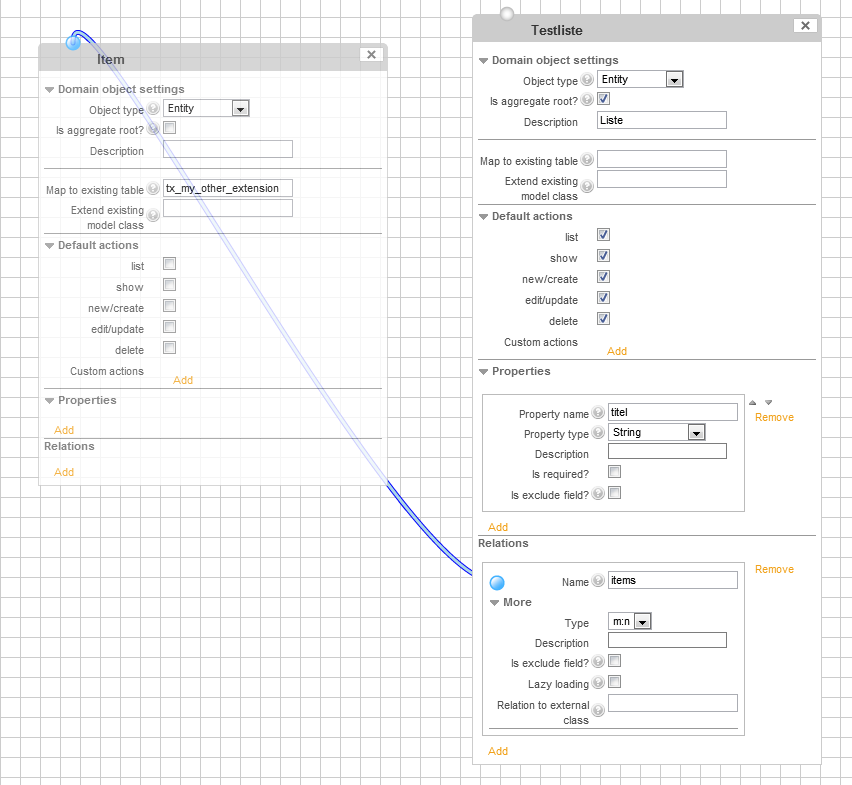Check the list action for Item
Screen dimensions: 852x785
point(170,263)
